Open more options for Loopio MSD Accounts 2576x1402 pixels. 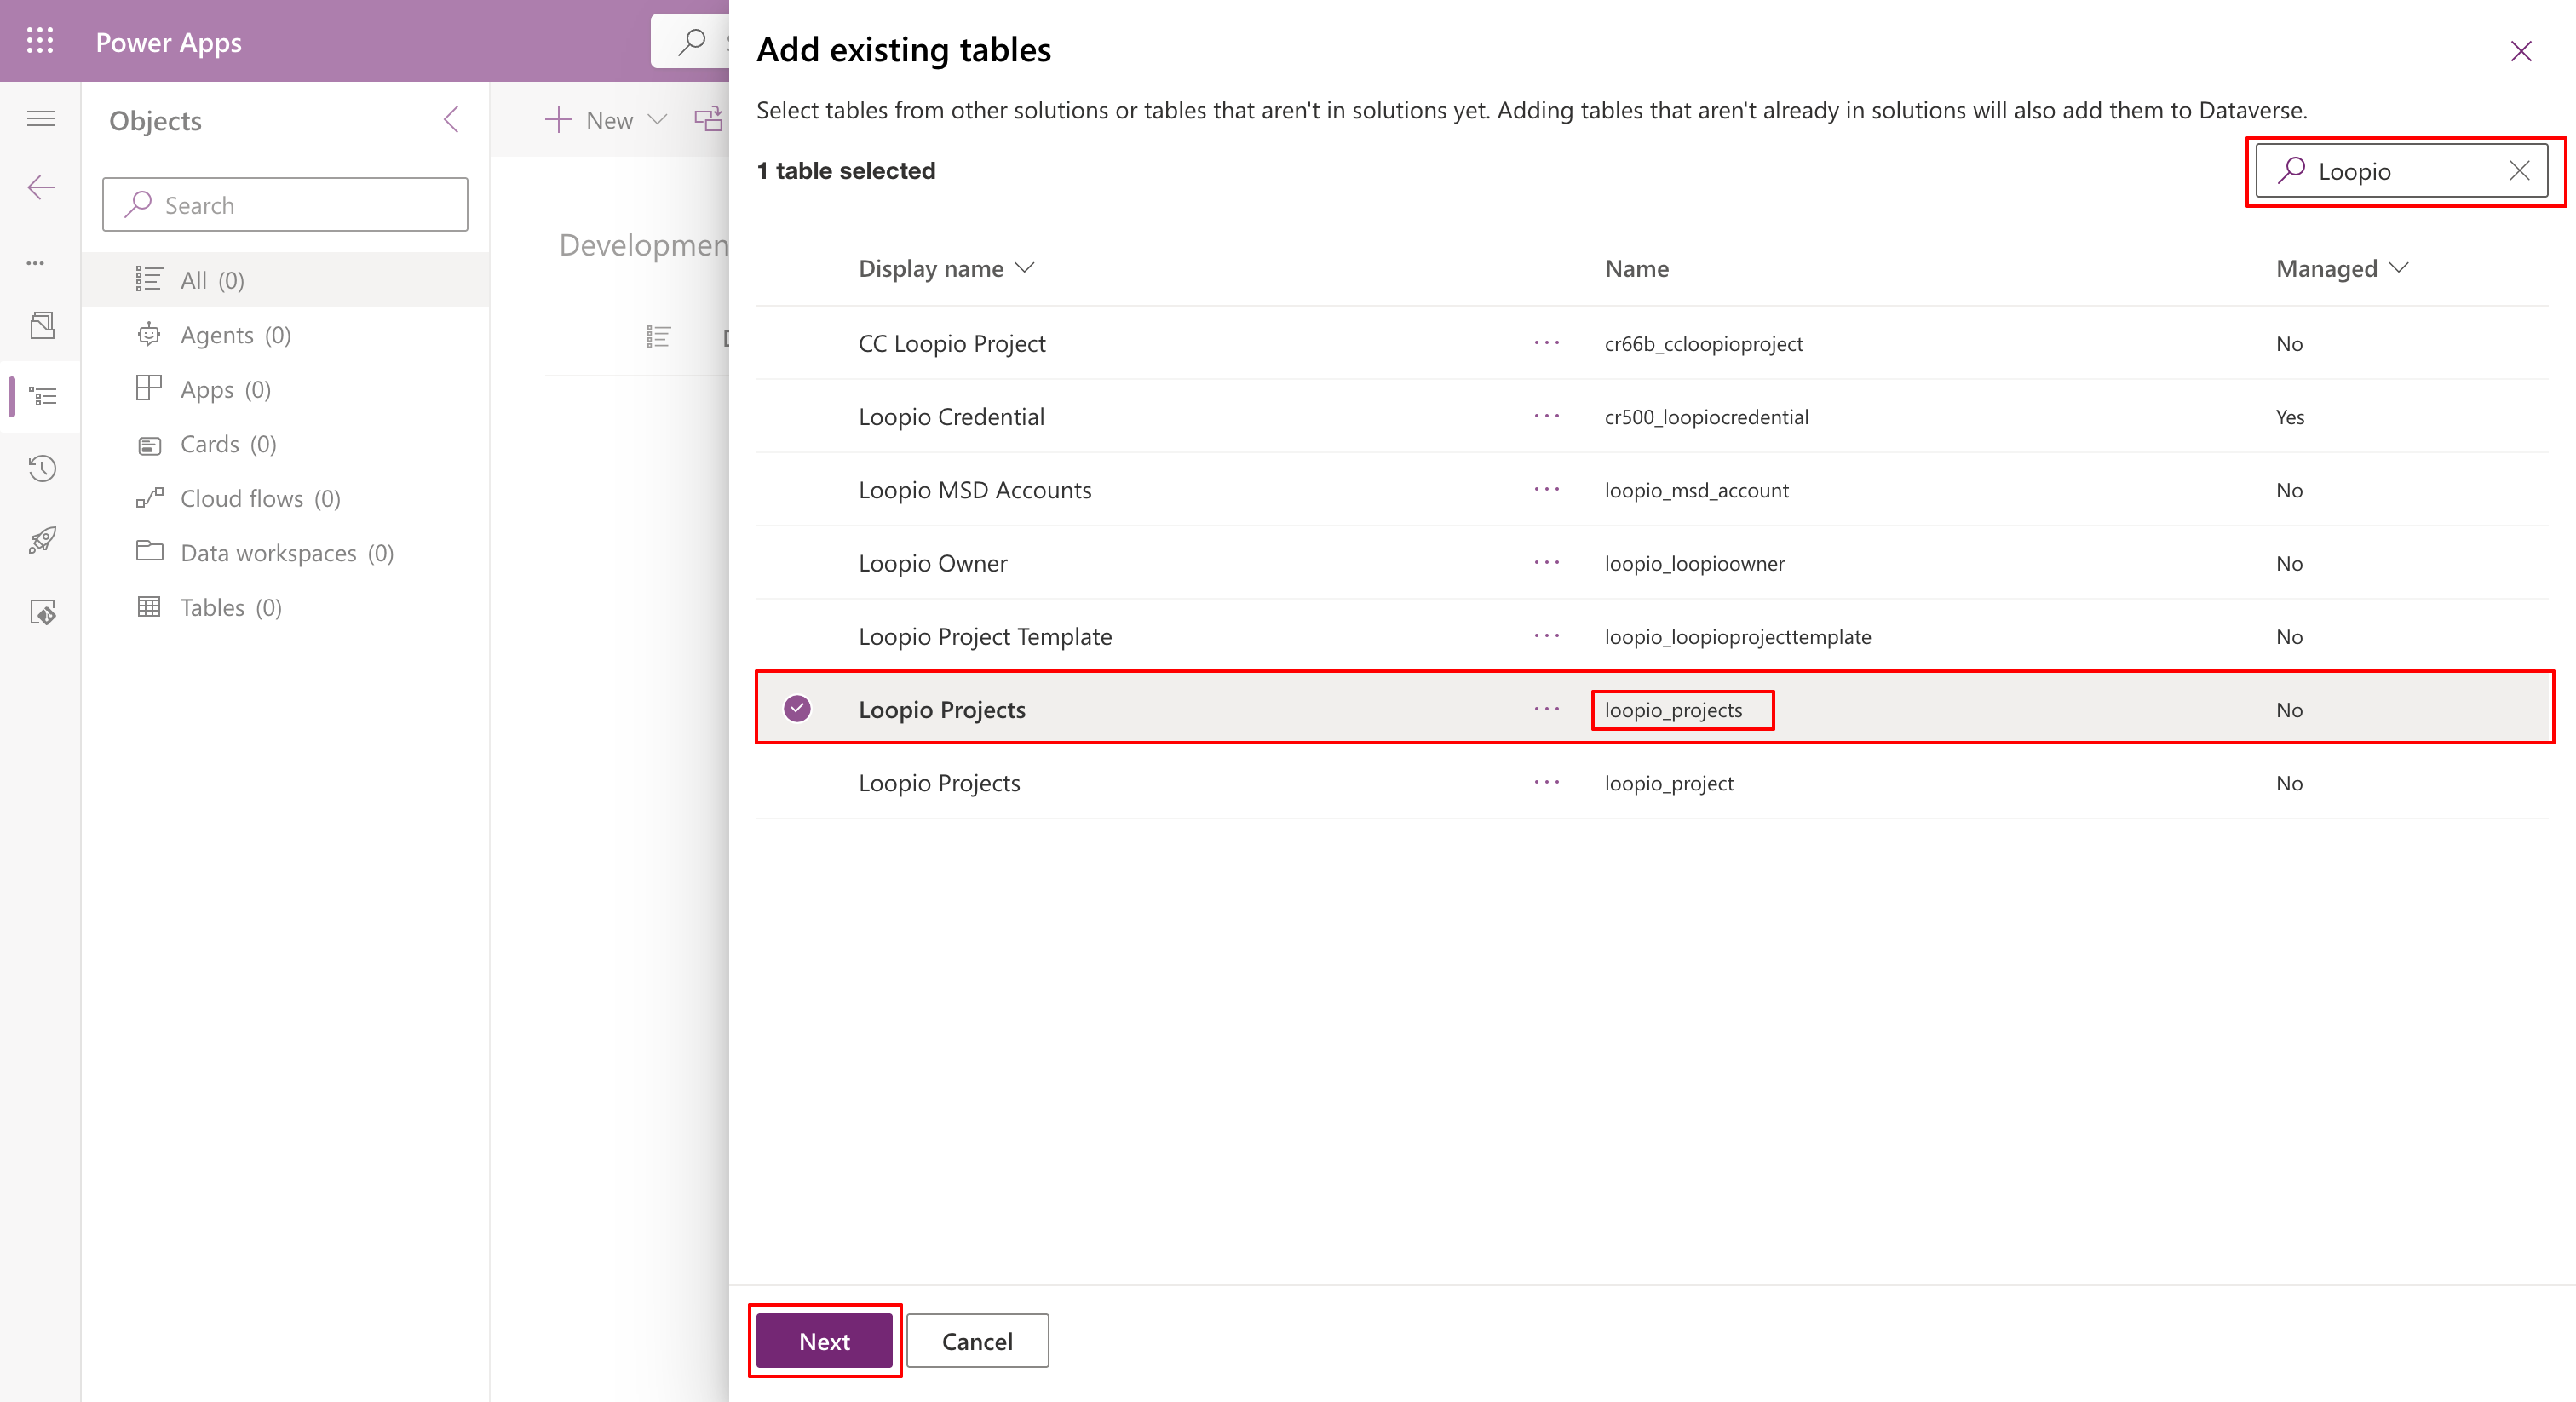[x=1547, y=489]
